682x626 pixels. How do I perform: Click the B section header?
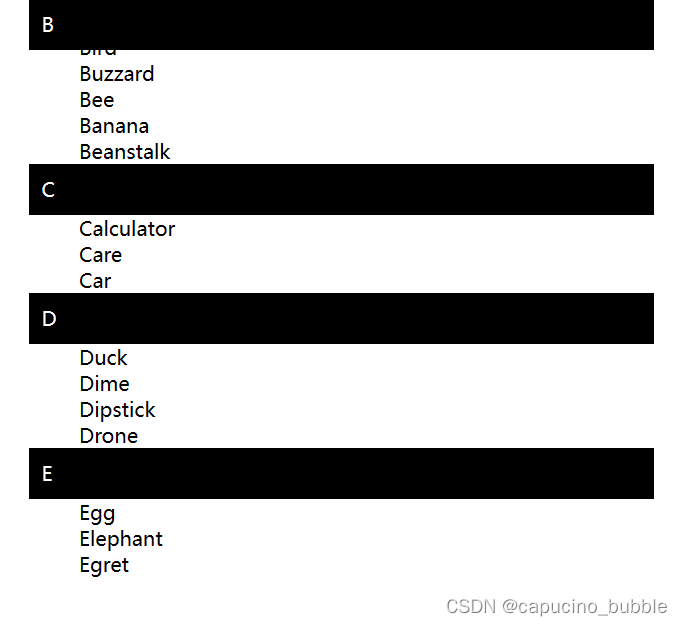[x=341, y=24]
